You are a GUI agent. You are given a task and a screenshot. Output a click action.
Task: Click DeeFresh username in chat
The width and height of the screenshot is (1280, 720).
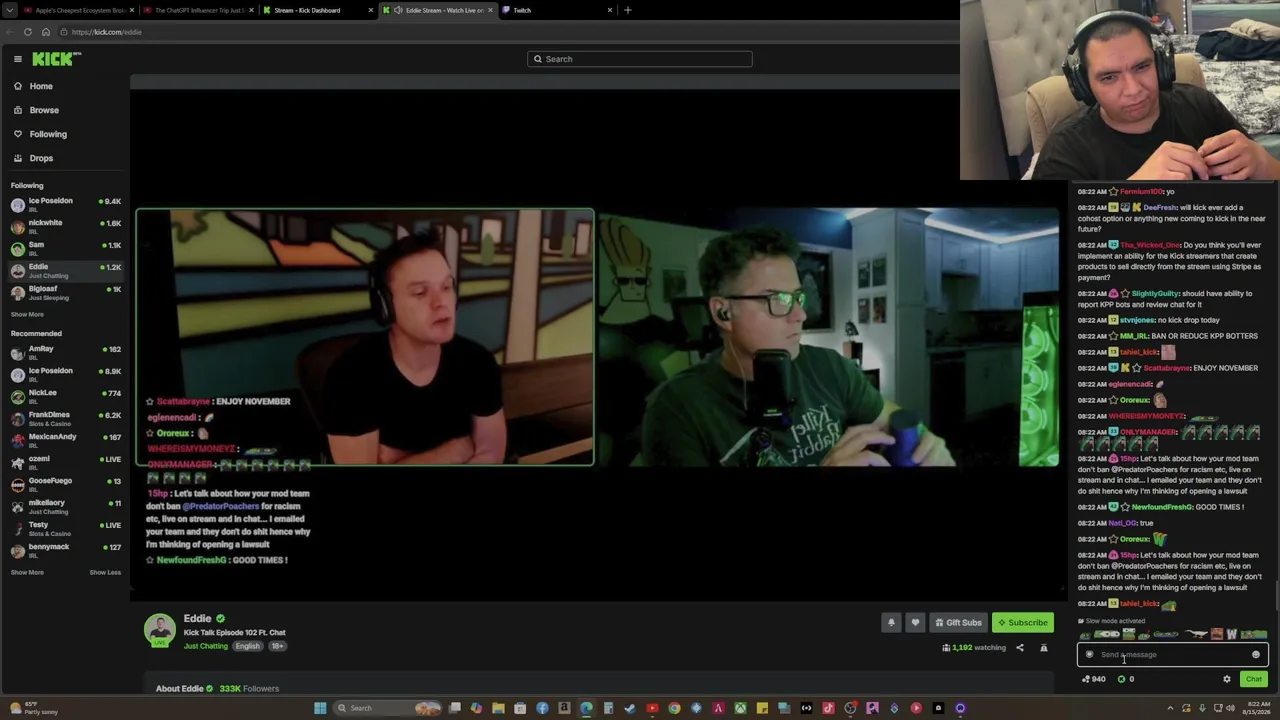1160,208
